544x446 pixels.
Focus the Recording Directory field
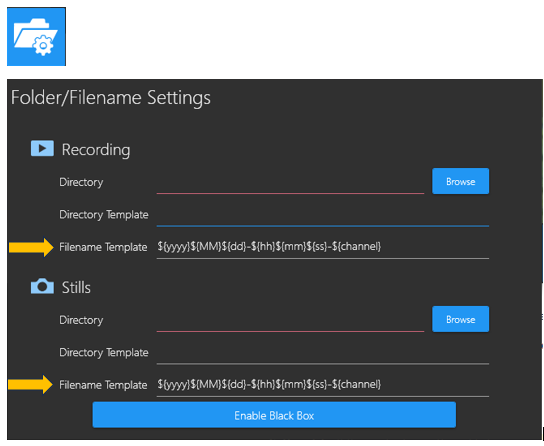click(290, 183)
